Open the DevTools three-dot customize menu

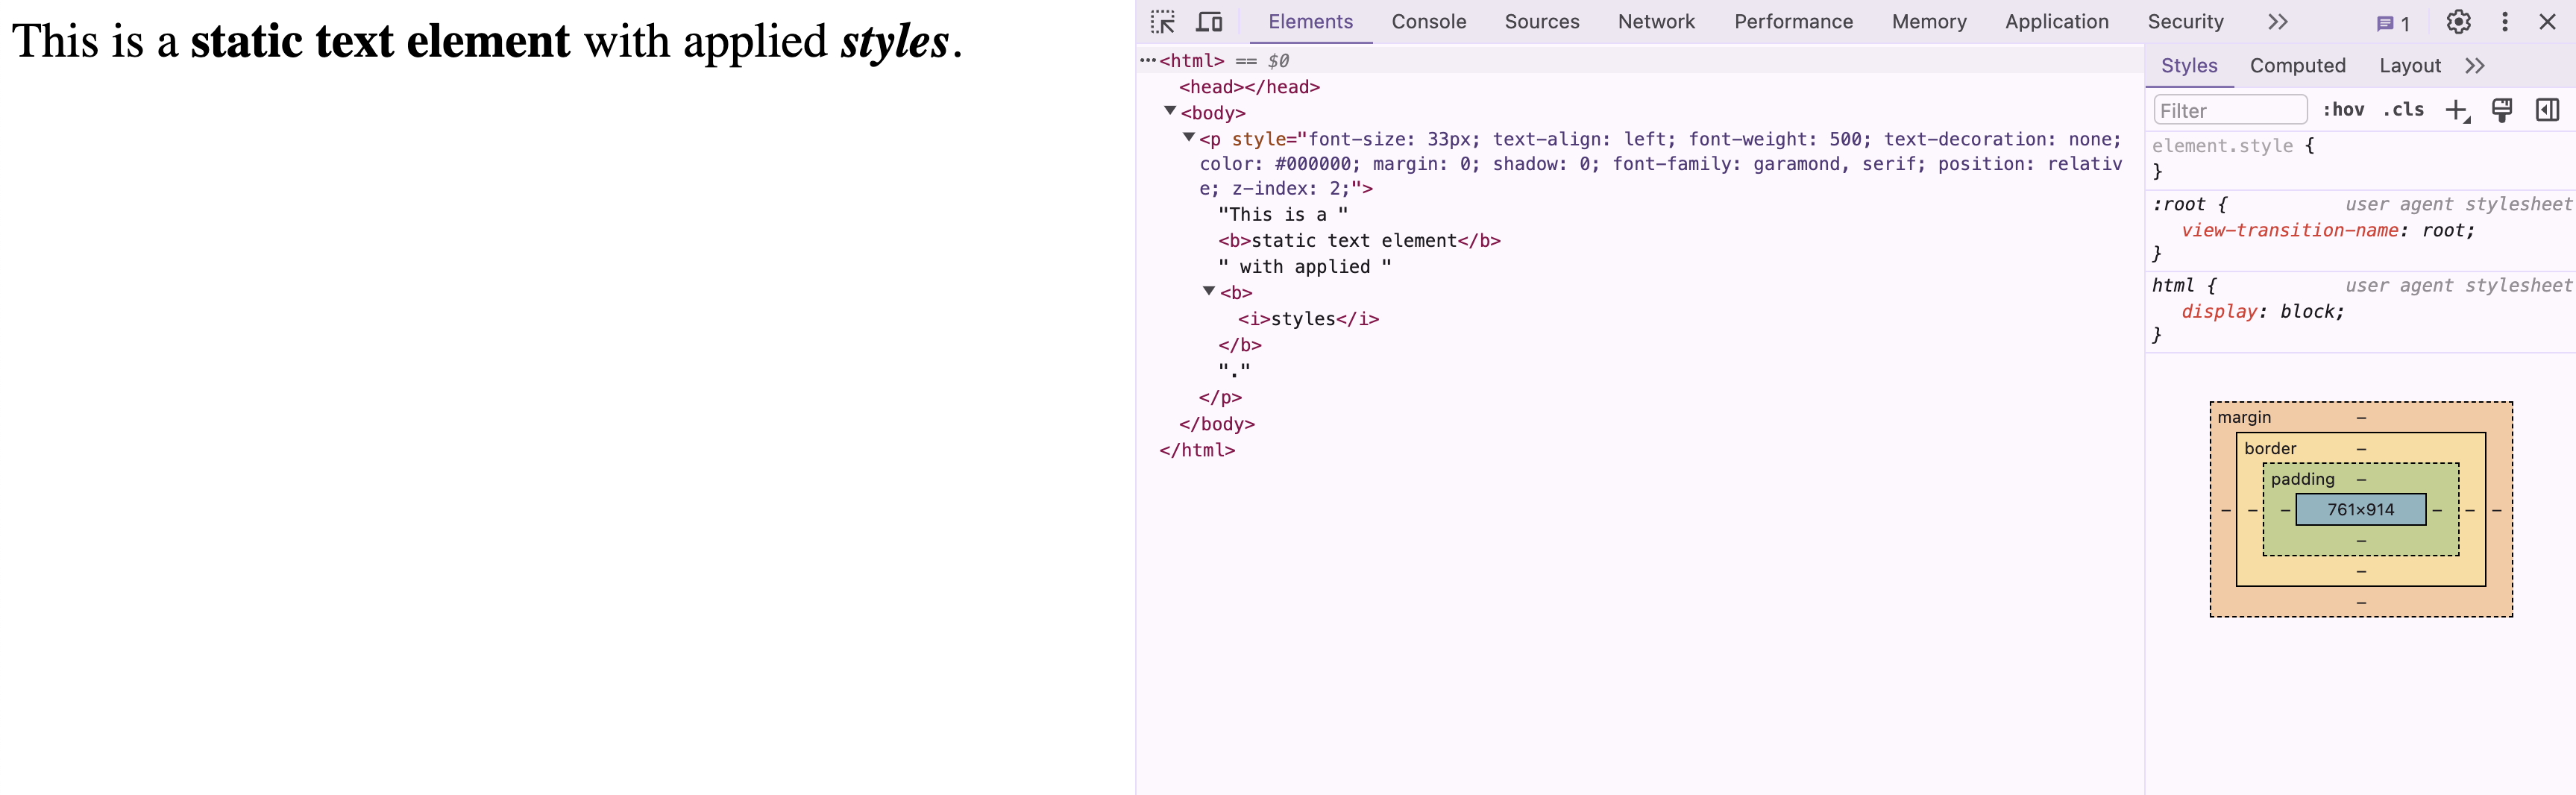pyautogui.click(x=2504, y=22)
